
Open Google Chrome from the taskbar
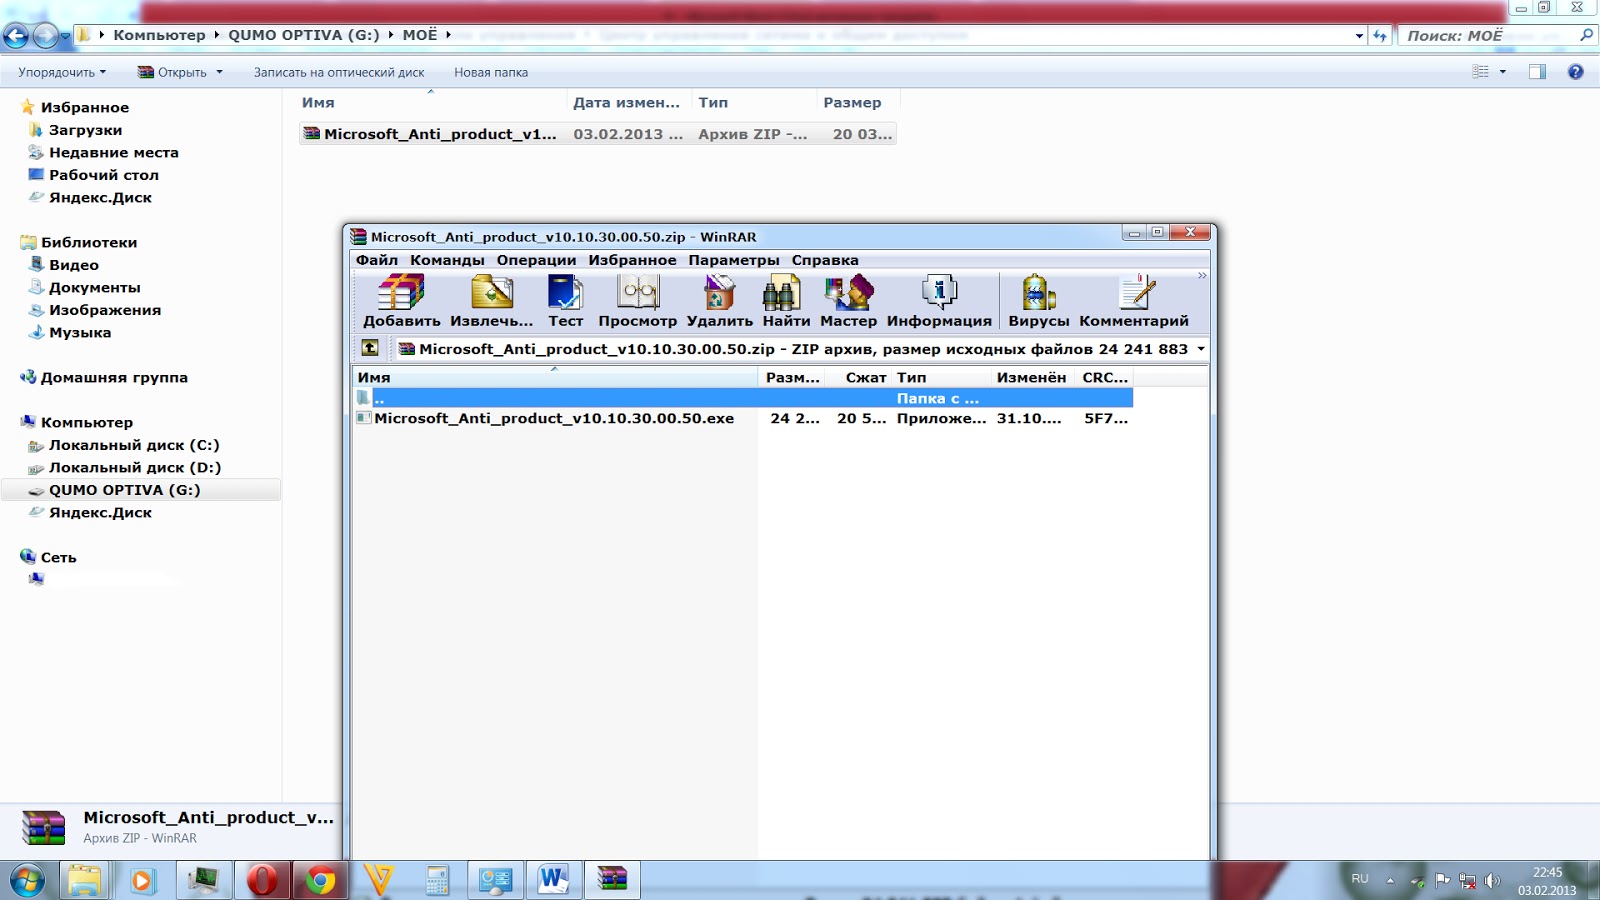[320, 880]
